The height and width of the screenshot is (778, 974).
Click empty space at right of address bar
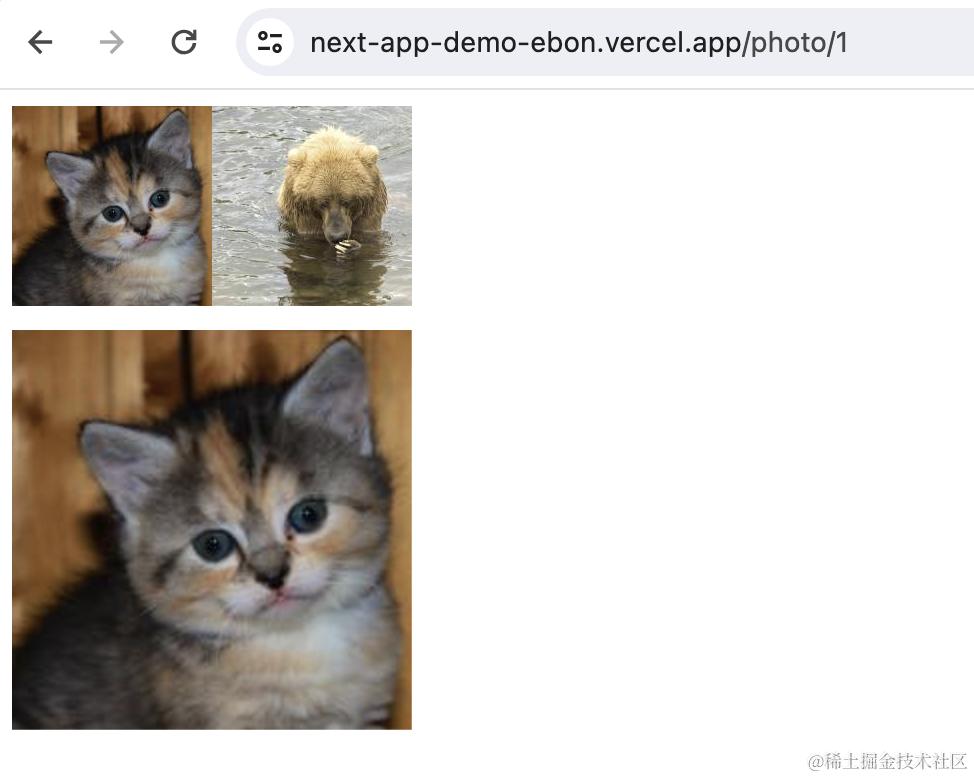[x=910, y=43]
